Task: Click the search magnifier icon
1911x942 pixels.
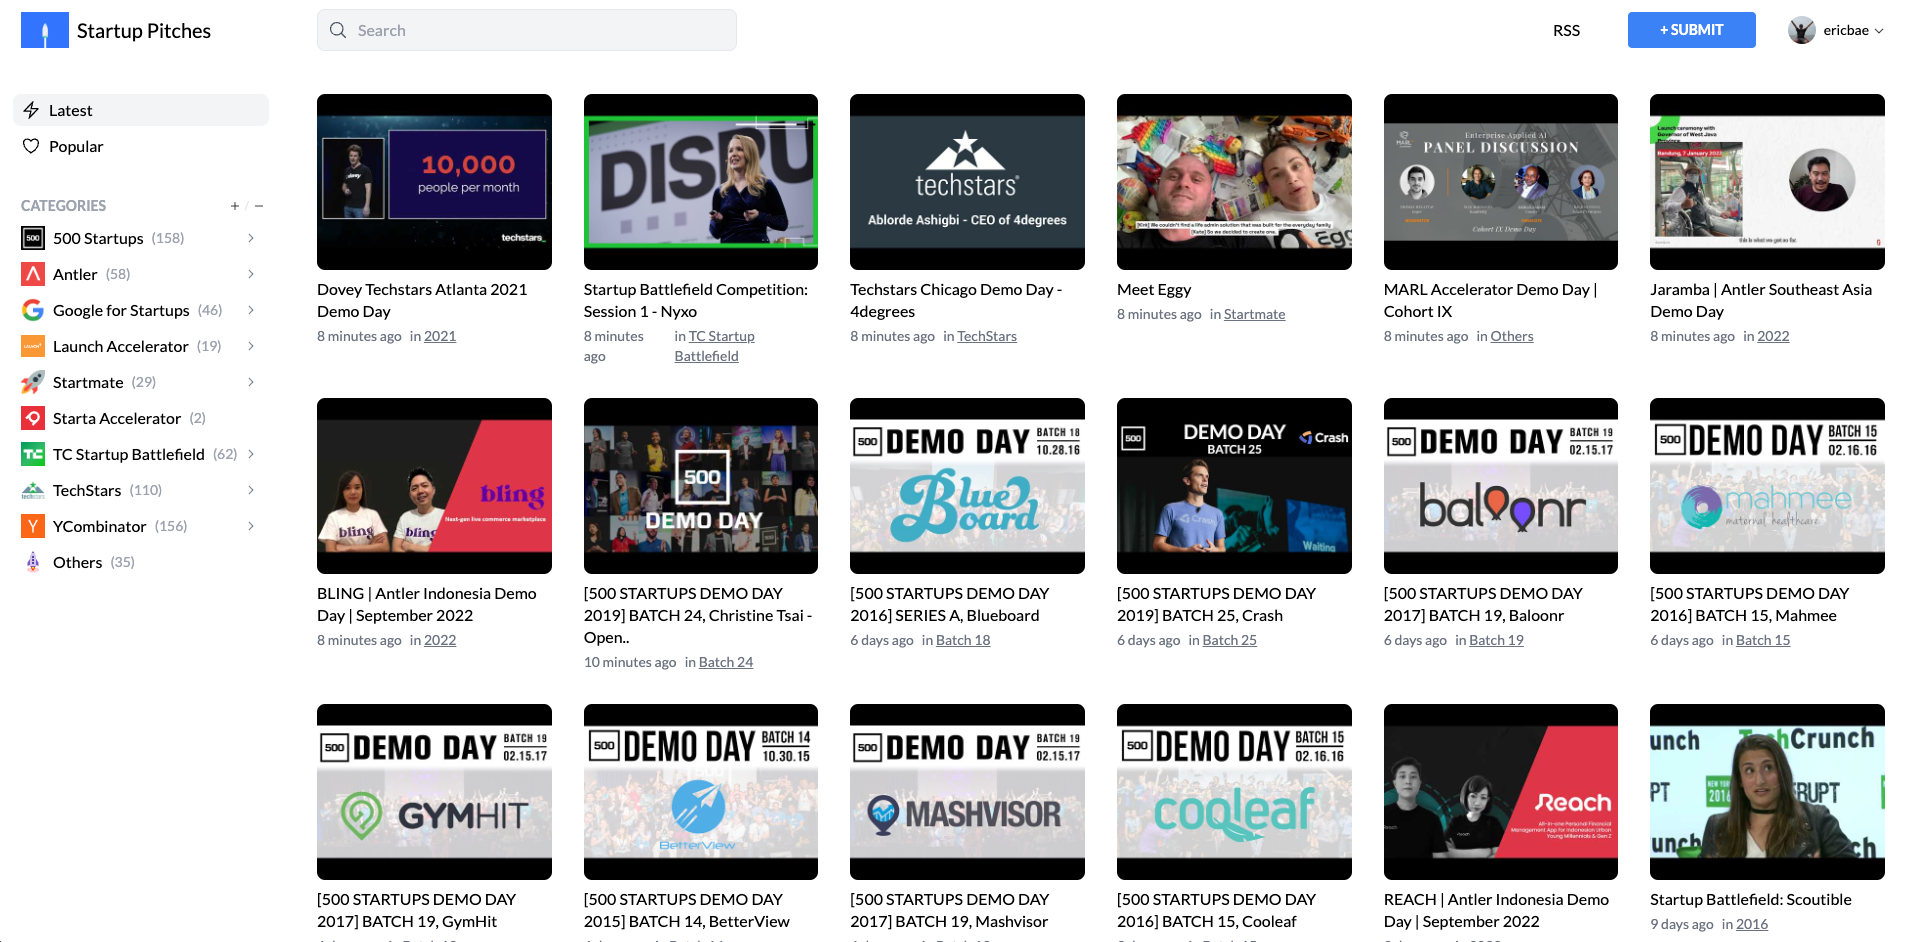Action: [x=338, y=30]
